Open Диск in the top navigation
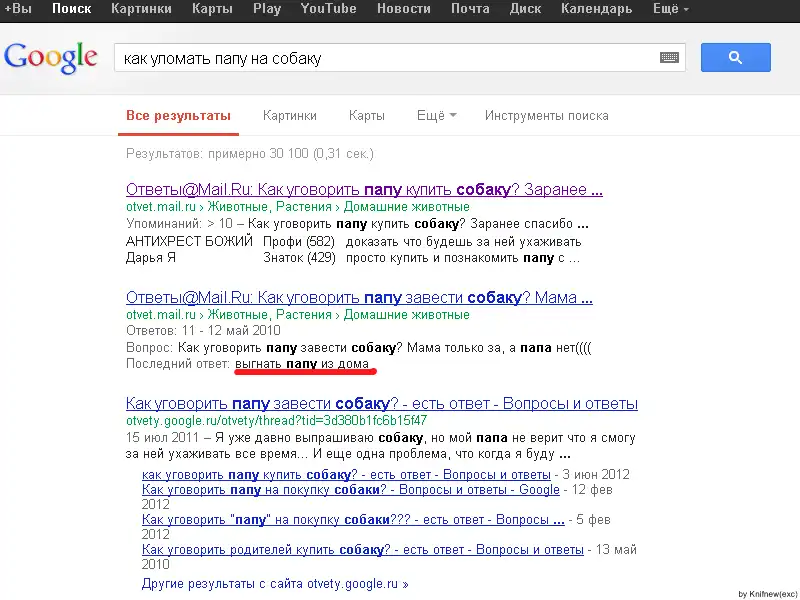 [525, 9]
